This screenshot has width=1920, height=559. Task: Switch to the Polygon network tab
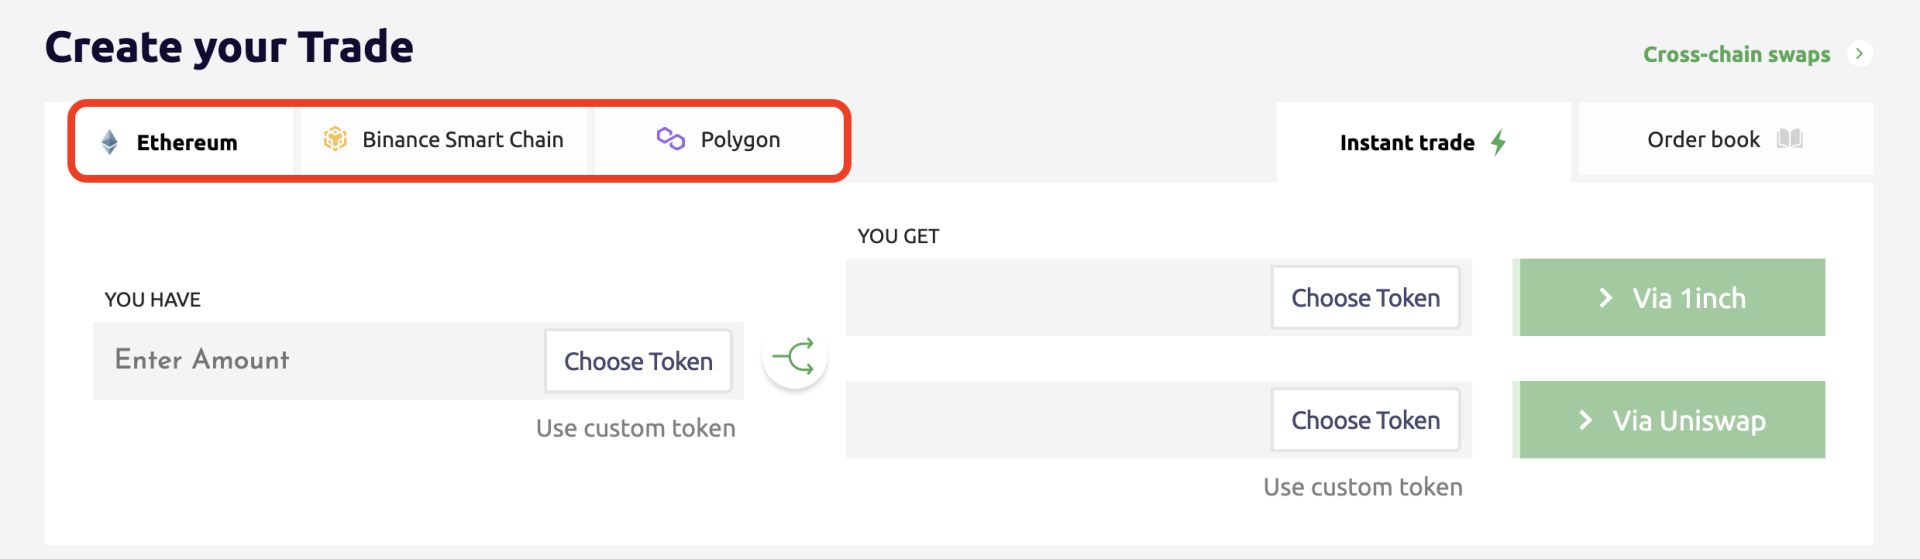click(x=719, y=140)
